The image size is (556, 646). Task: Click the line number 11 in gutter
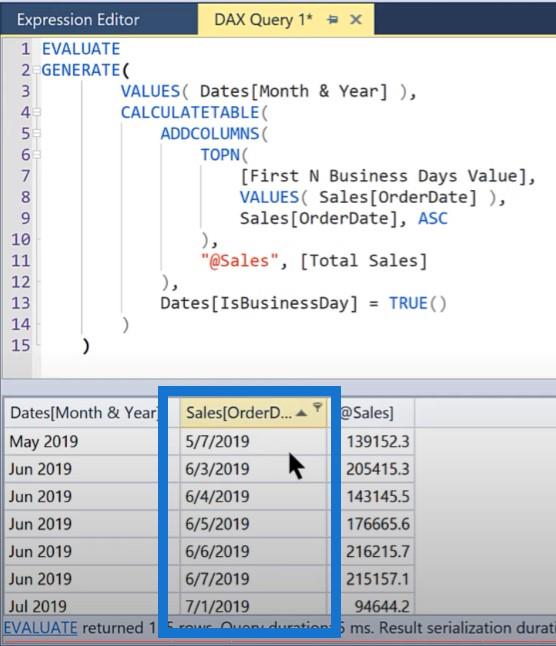click(21, 261)
